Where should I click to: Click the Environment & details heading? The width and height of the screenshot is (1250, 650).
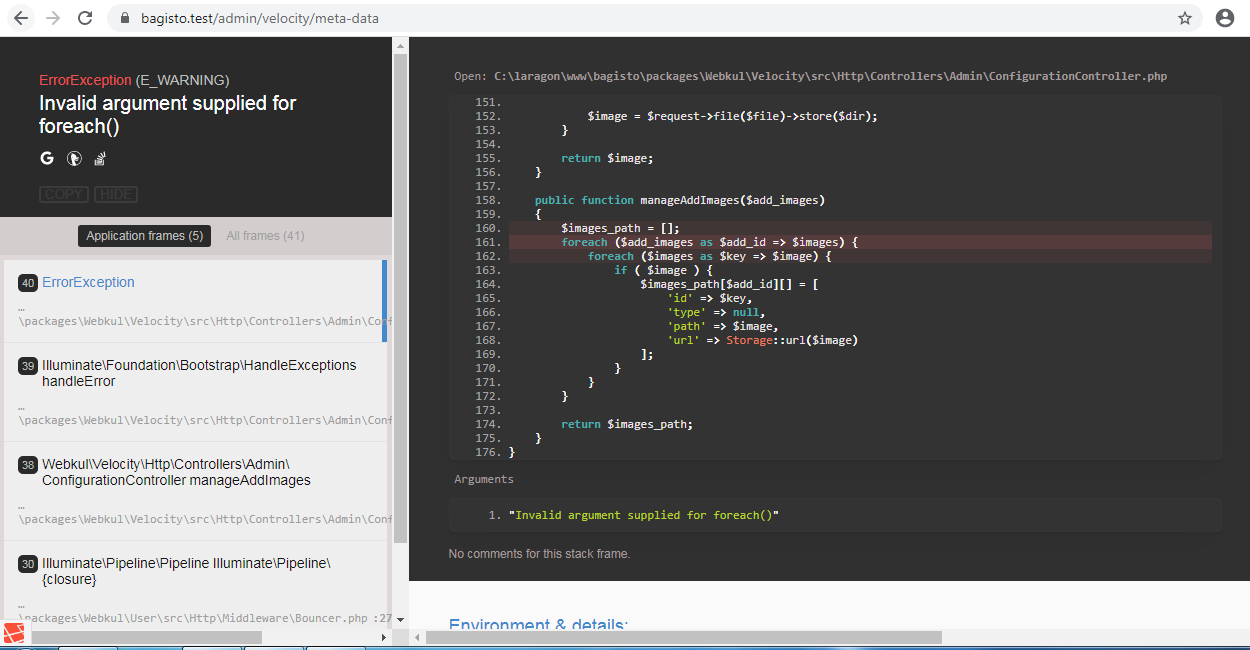538,625
